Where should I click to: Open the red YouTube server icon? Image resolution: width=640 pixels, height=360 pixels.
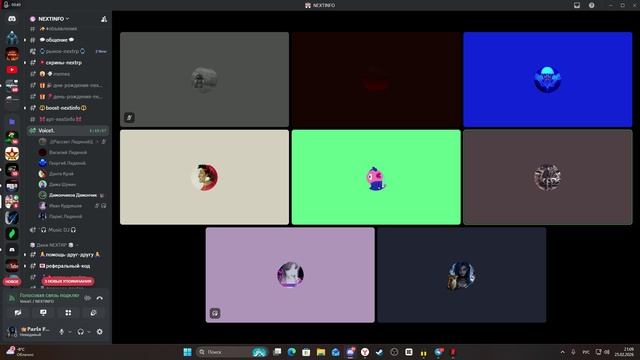pos(12,70)
